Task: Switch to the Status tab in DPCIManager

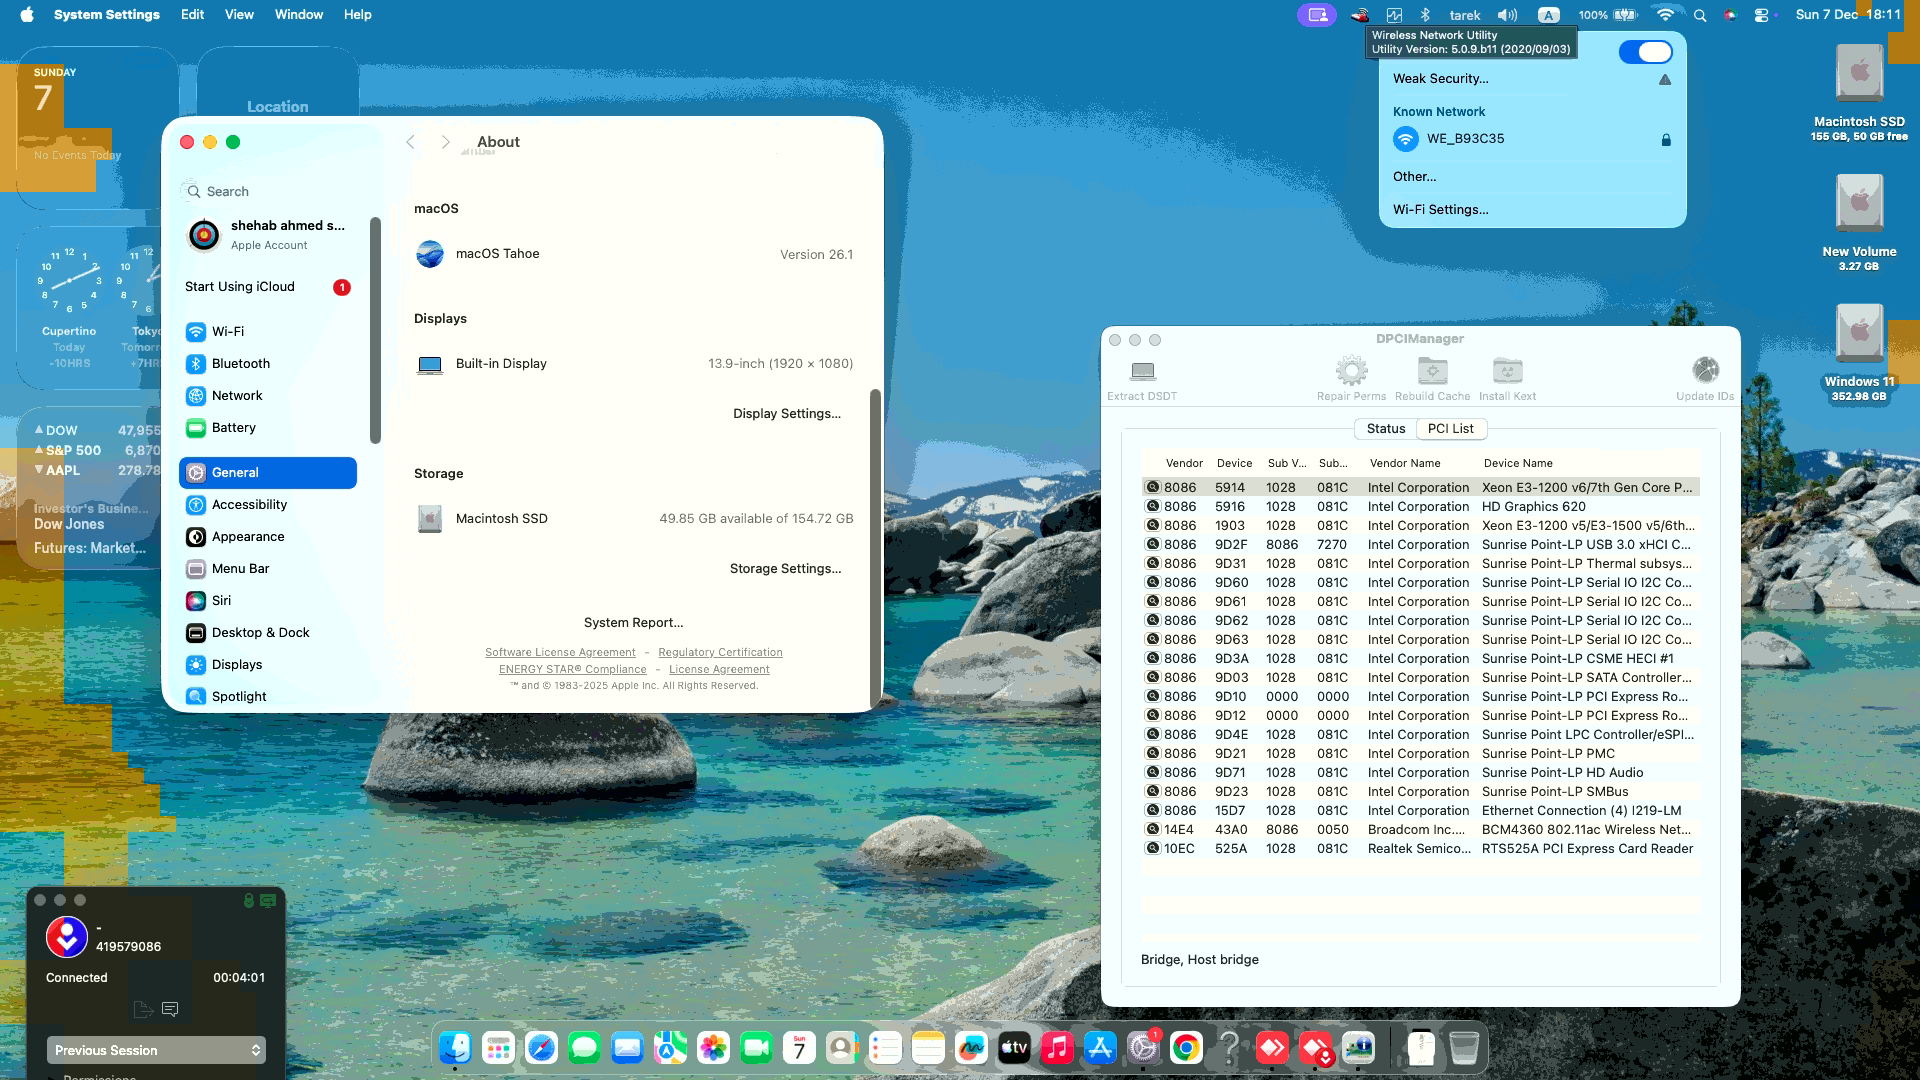Action: [1385, 428]
